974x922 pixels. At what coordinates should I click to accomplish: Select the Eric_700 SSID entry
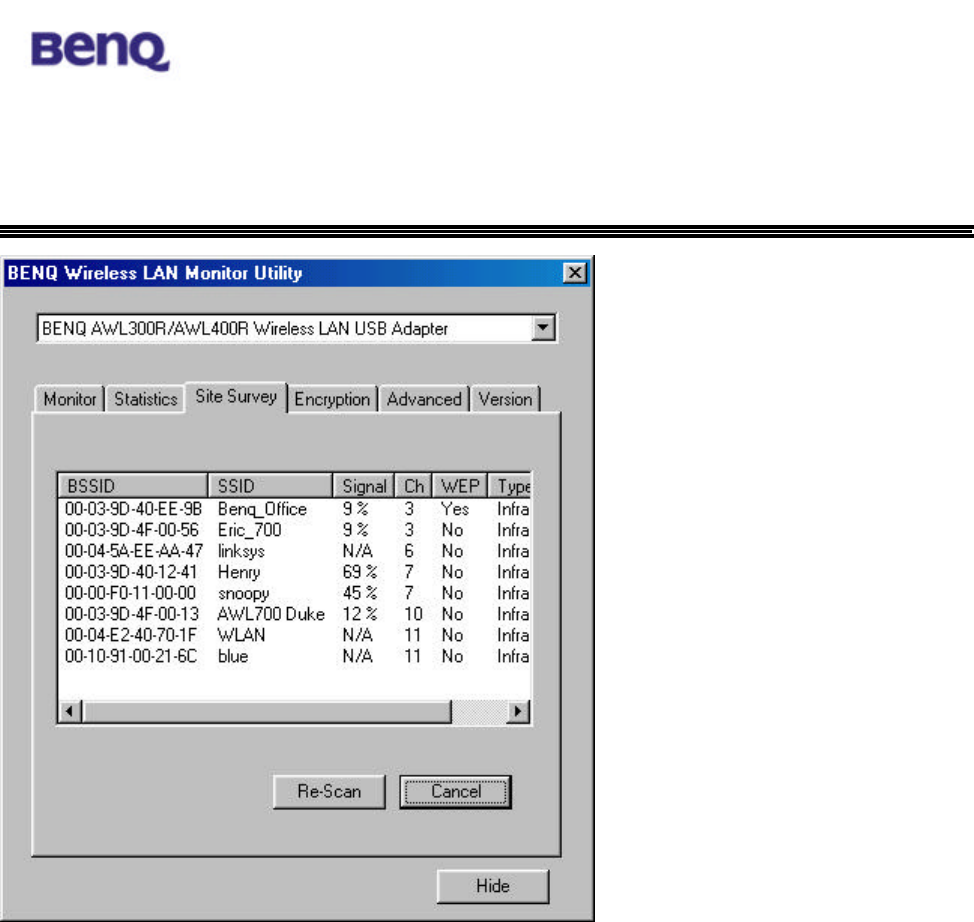(x=249, y=530)
